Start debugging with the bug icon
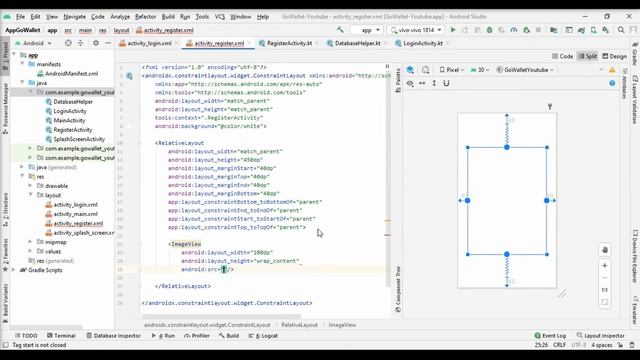 489,30
